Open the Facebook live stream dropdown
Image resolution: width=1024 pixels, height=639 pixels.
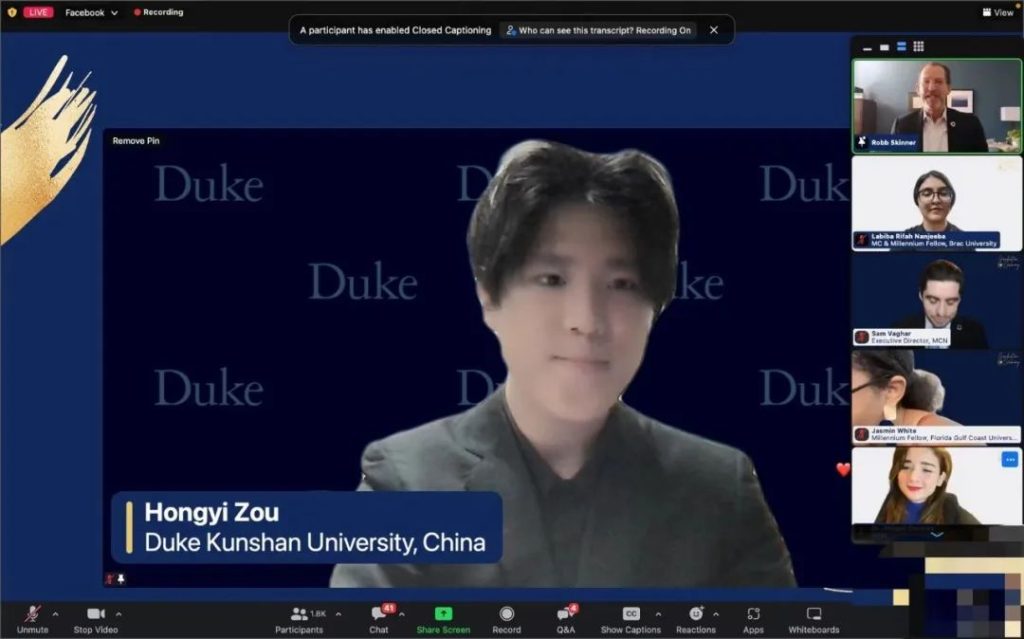click(x=91, y=13)
